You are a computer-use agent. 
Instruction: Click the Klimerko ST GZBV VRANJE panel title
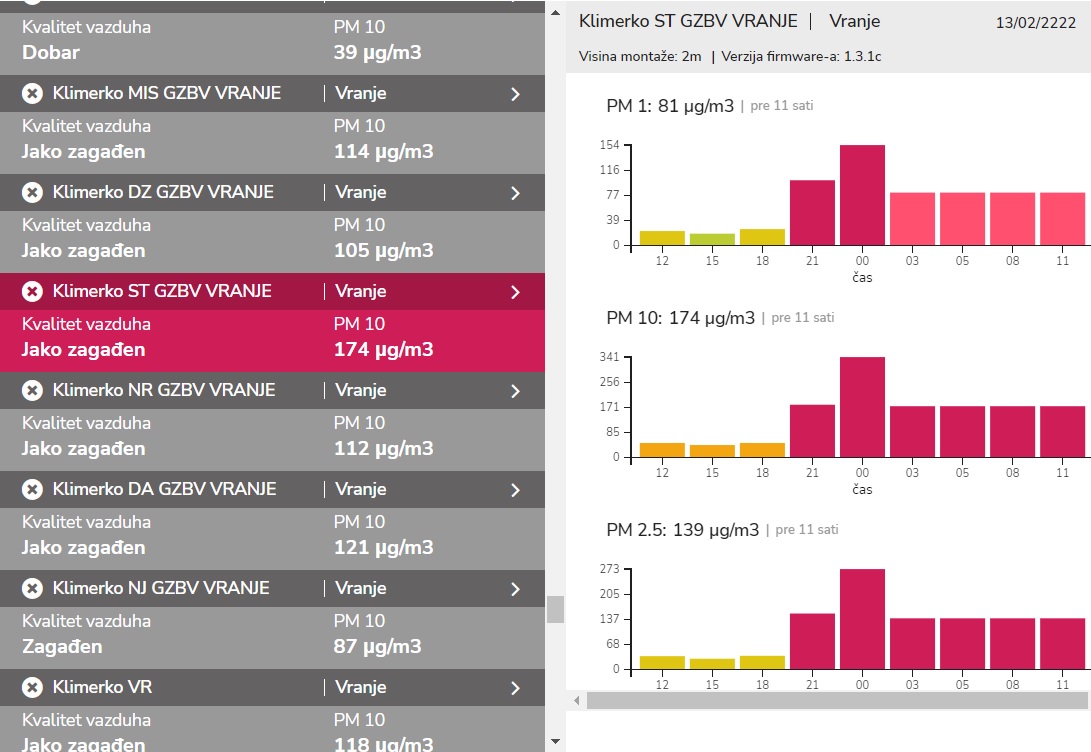[688, 21]
